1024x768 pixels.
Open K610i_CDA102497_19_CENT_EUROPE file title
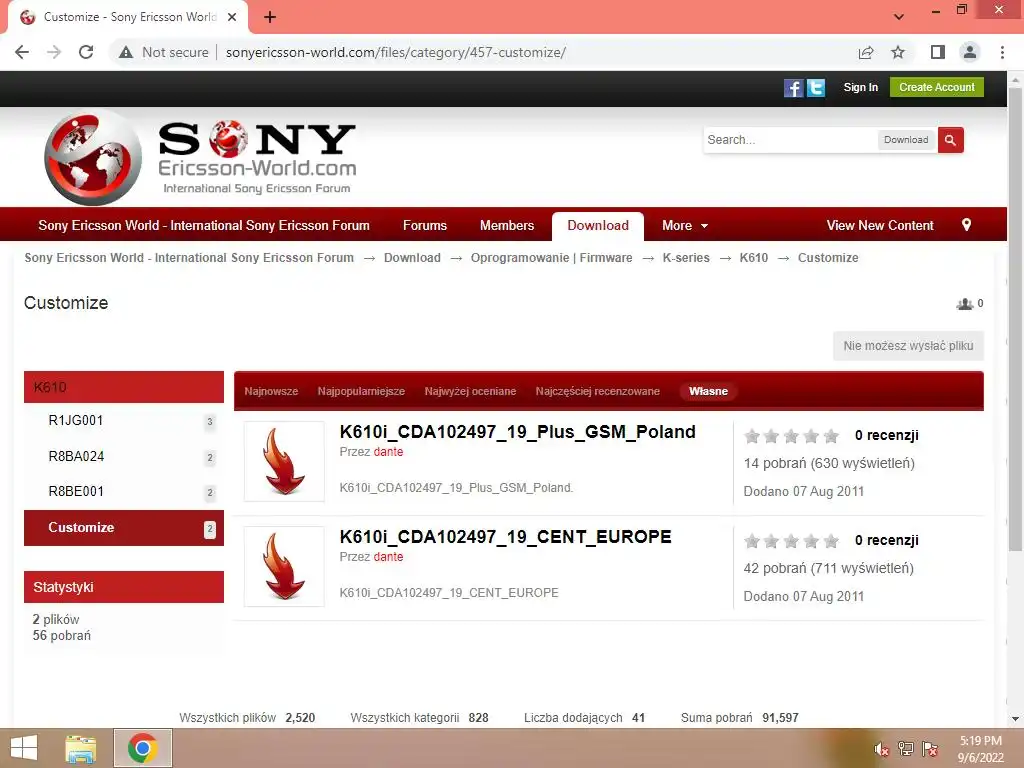click(x=505, y=537)
